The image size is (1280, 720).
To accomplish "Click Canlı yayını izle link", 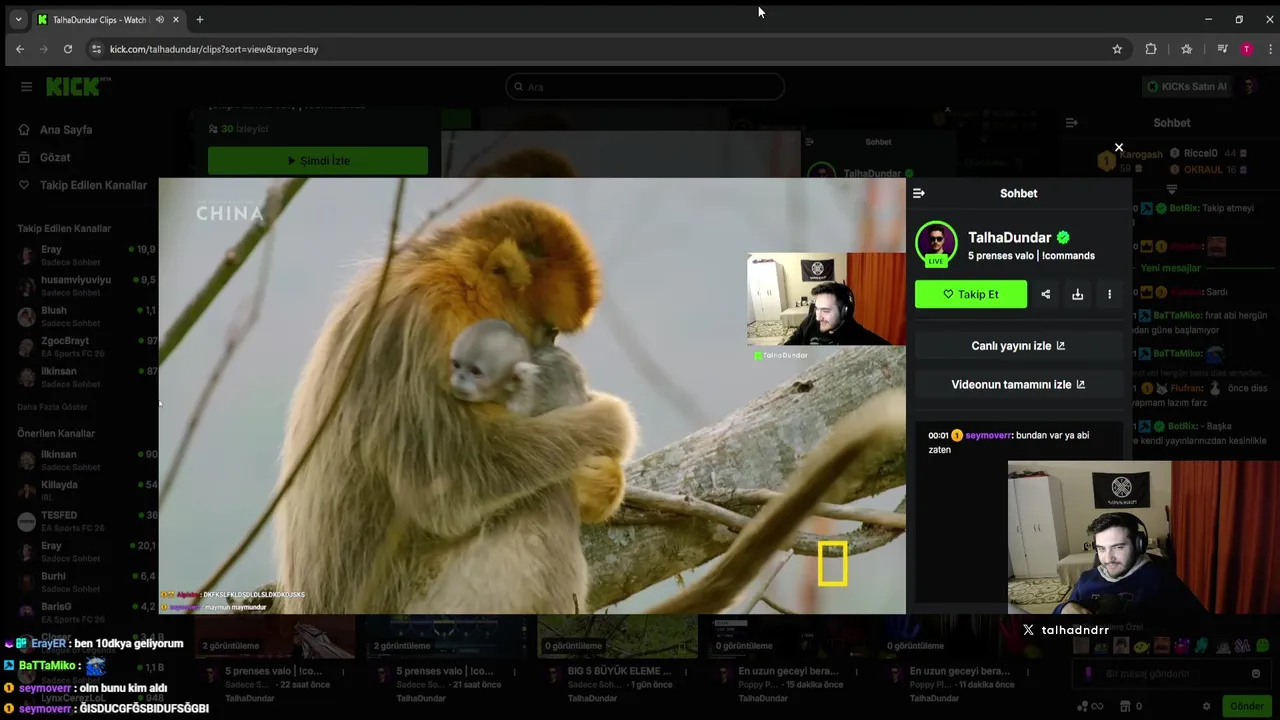I will [1019, 346].
